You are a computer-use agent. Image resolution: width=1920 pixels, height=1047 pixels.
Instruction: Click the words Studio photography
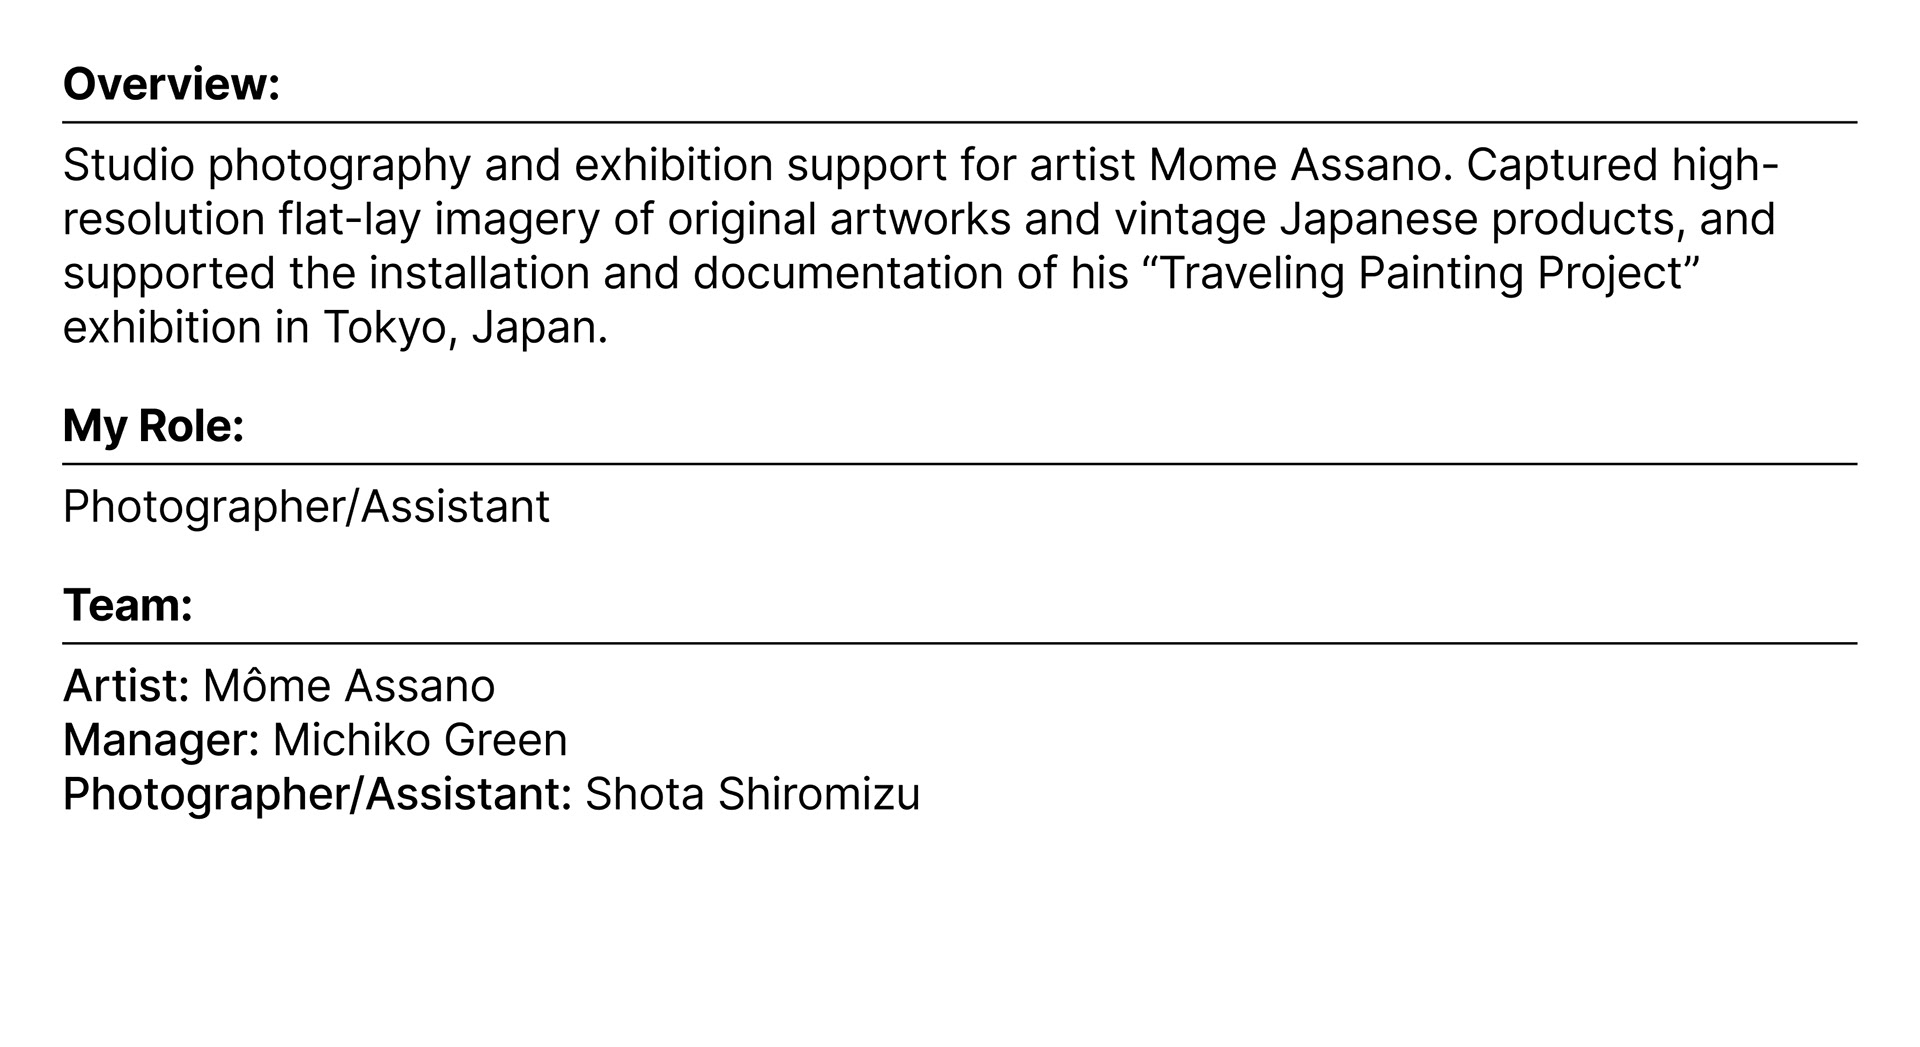pos(267,166)
